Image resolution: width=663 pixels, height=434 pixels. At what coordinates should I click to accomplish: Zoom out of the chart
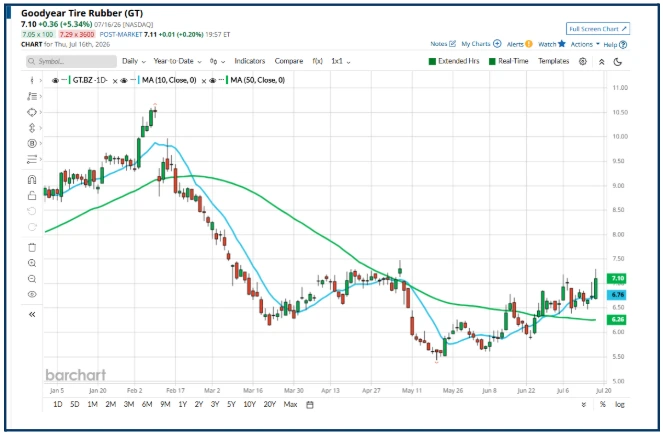32,279
